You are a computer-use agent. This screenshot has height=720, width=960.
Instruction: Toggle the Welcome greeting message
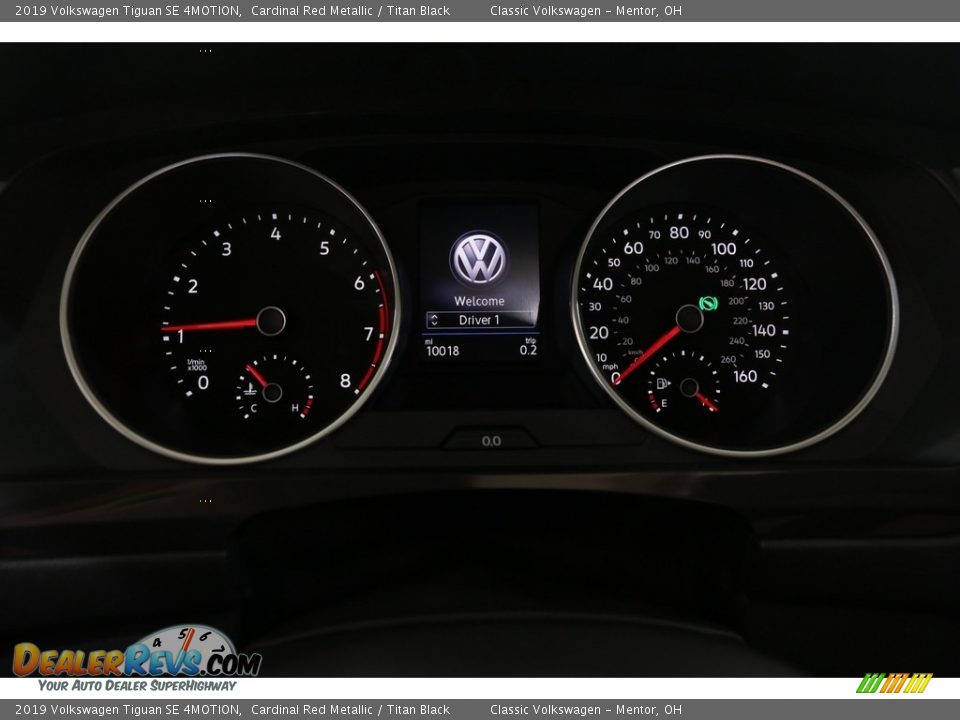pyautogui.click(x=479, y=300)
